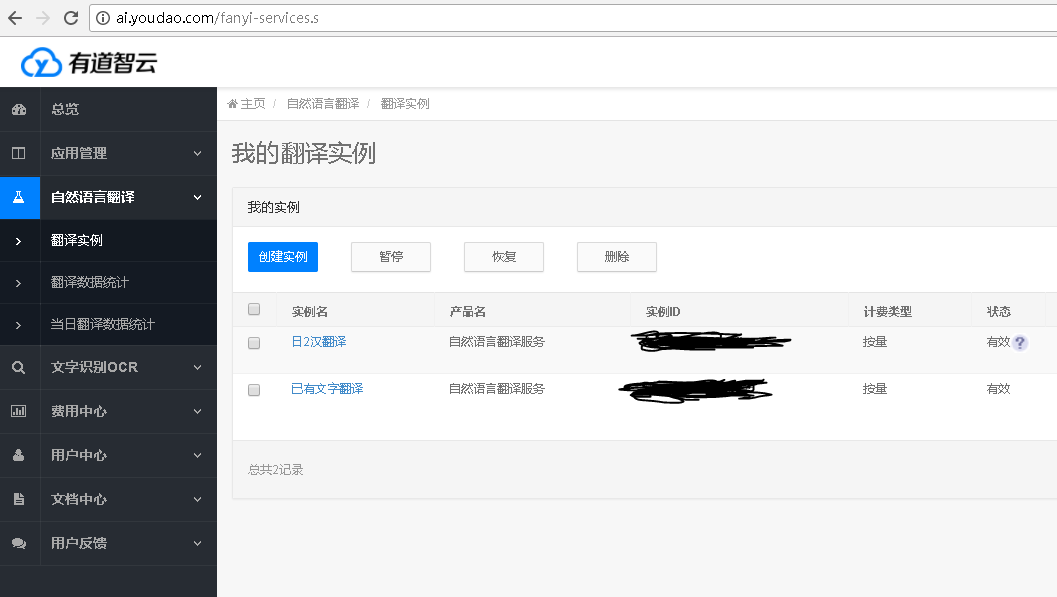Click the site info icon in address bar
The width and height of the screenshot is (1057, 597).
[x=103, y=18]
